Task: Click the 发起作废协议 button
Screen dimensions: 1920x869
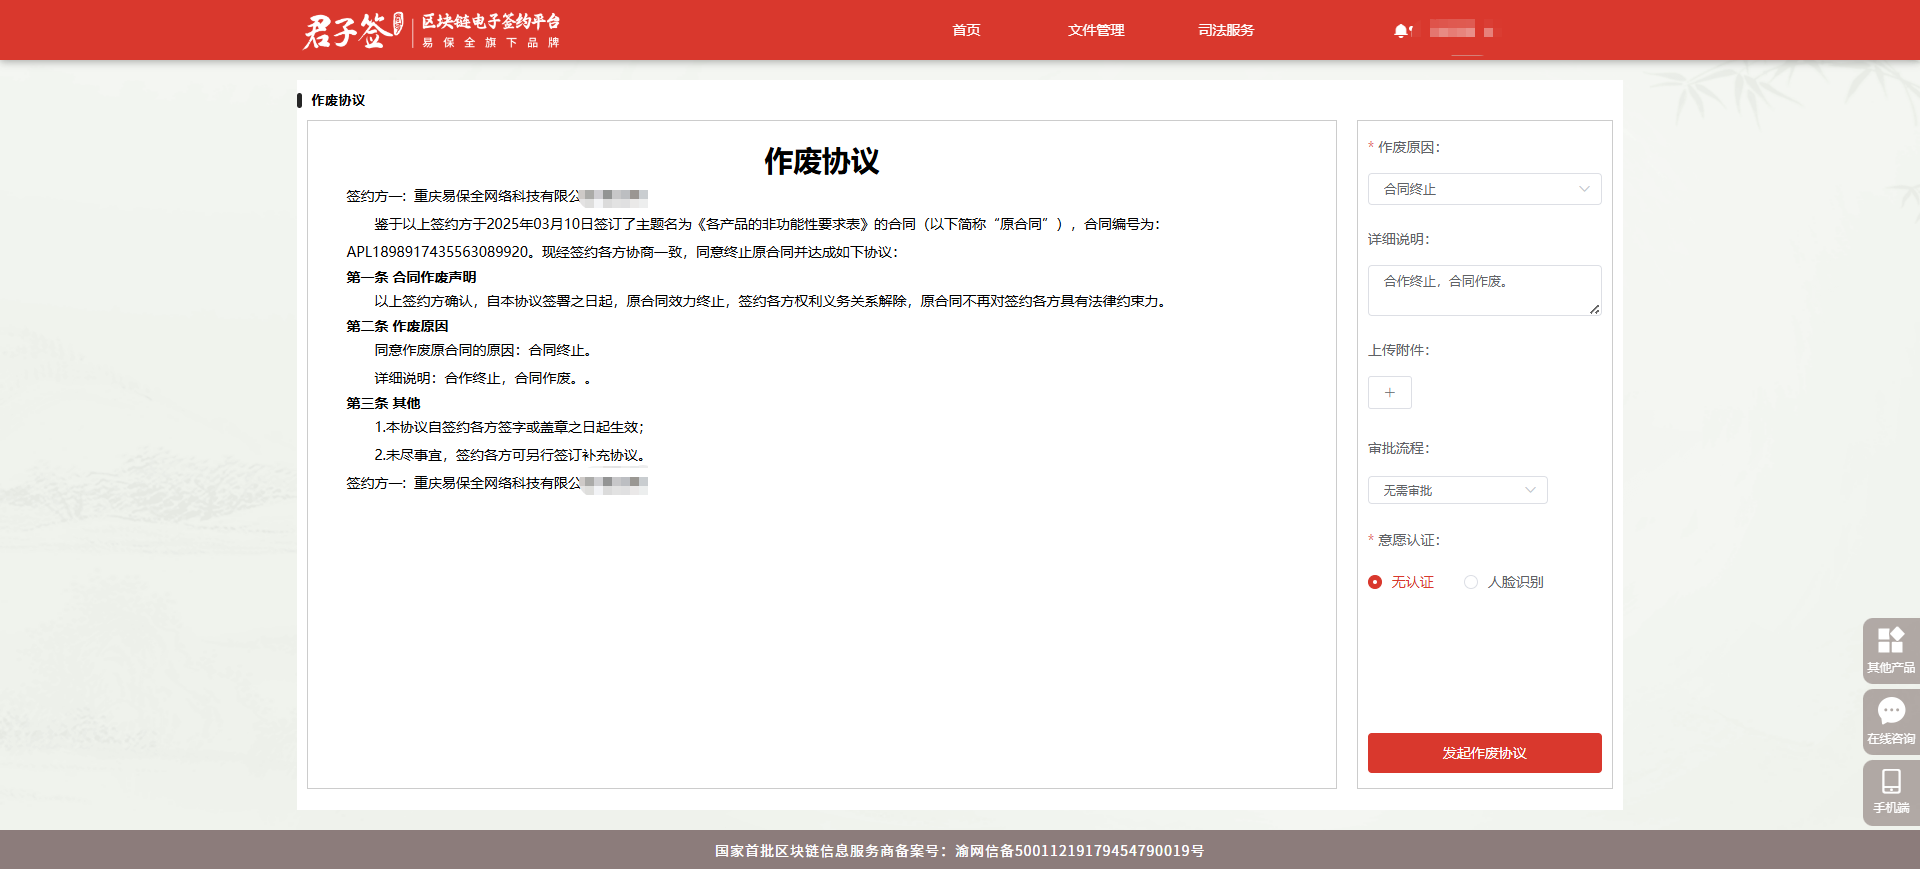Action: click(x=1484, y=753)
